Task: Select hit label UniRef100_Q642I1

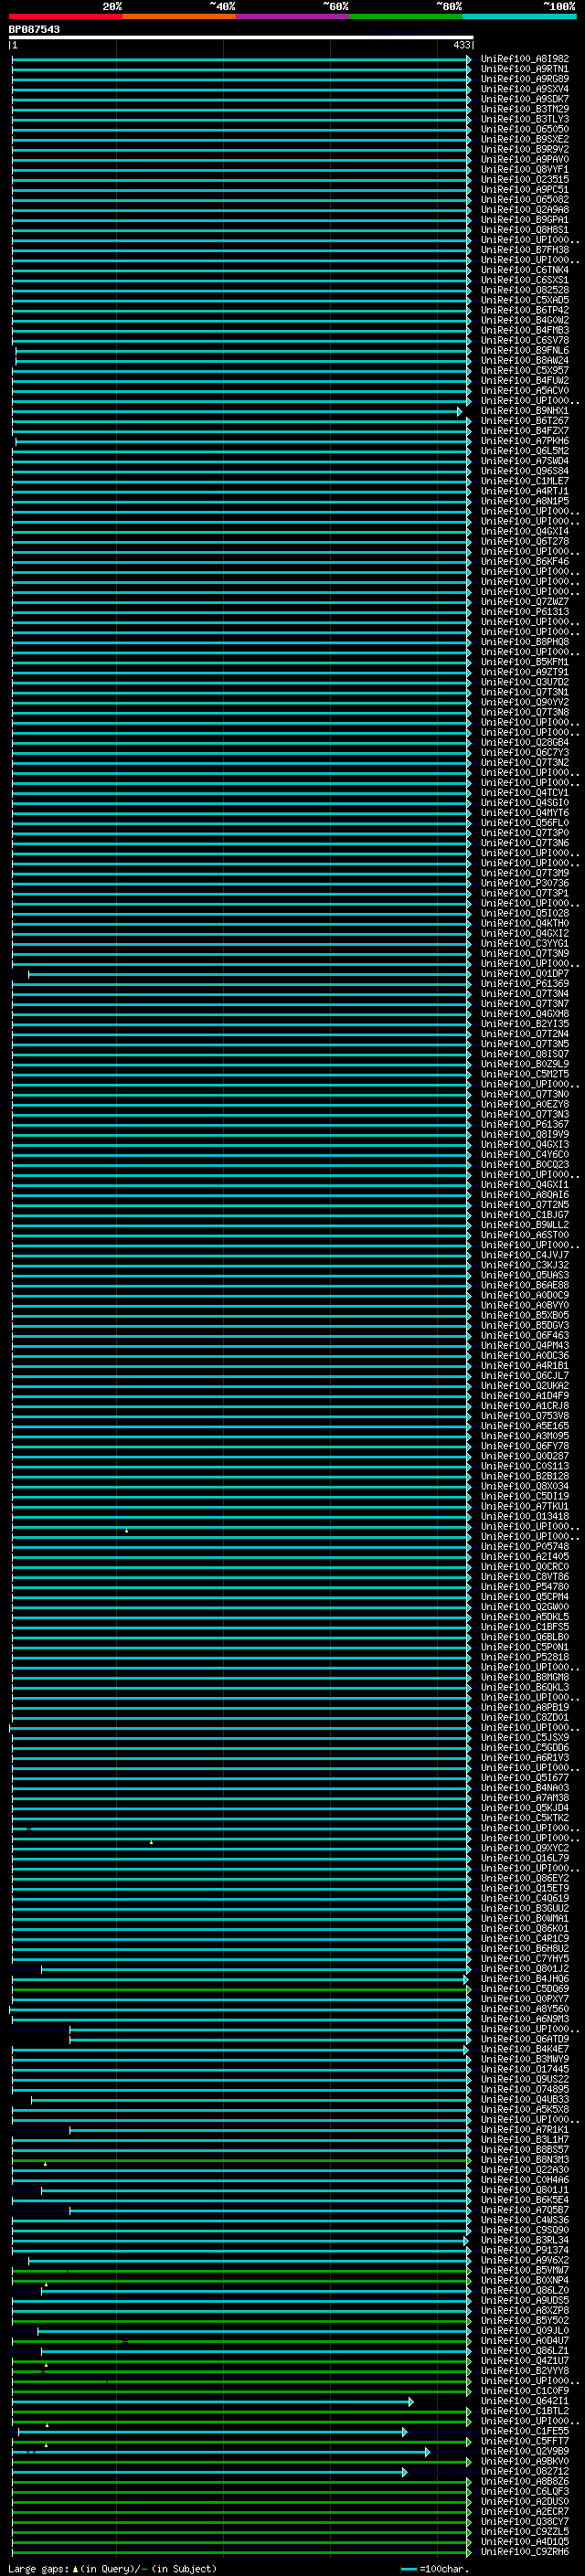Action: (x=524, y=2401)
